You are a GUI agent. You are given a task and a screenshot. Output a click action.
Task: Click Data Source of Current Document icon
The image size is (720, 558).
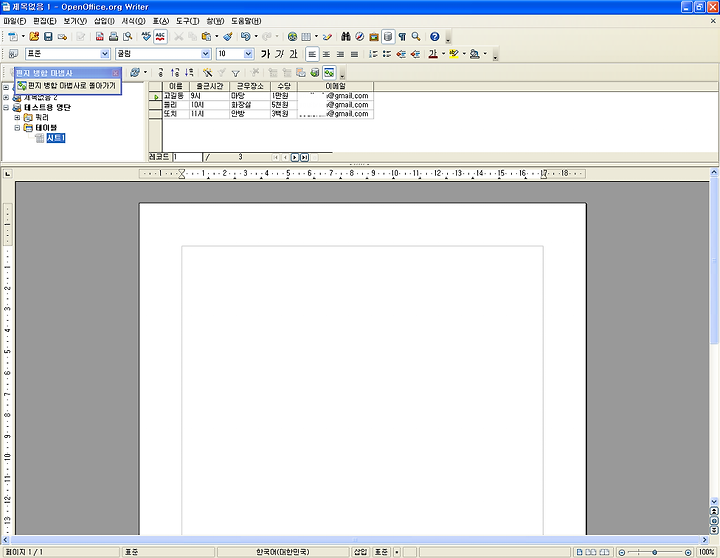pos(315,73)
